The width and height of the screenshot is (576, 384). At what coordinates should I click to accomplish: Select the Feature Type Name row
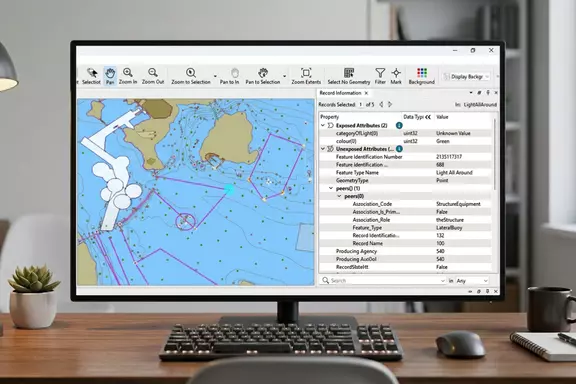pos(406,173)
